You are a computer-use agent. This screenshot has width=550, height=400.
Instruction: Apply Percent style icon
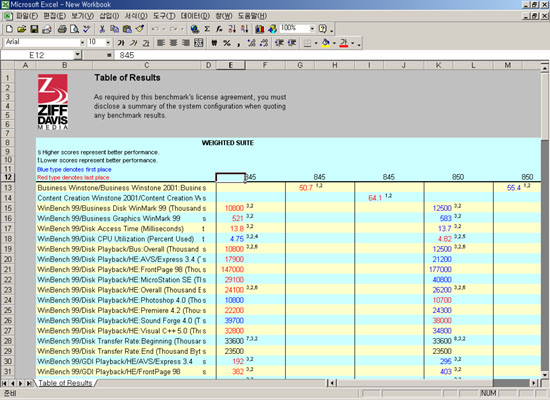pos(227,43)
